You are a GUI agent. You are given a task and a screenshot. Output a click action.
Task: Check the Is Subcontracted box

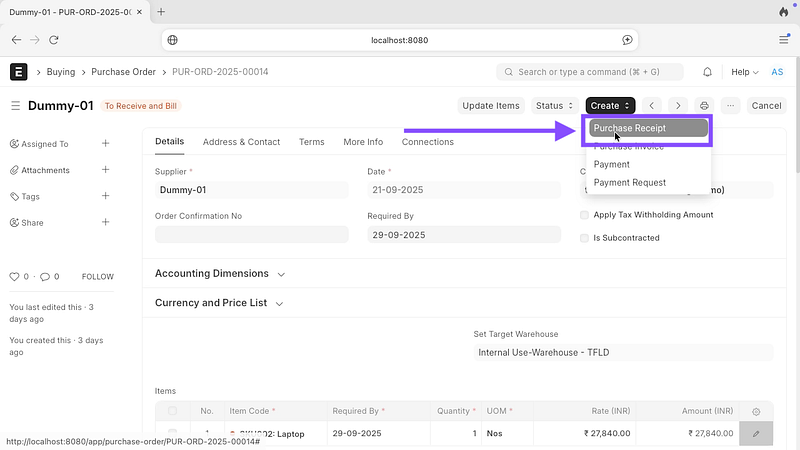coord(585,238)
